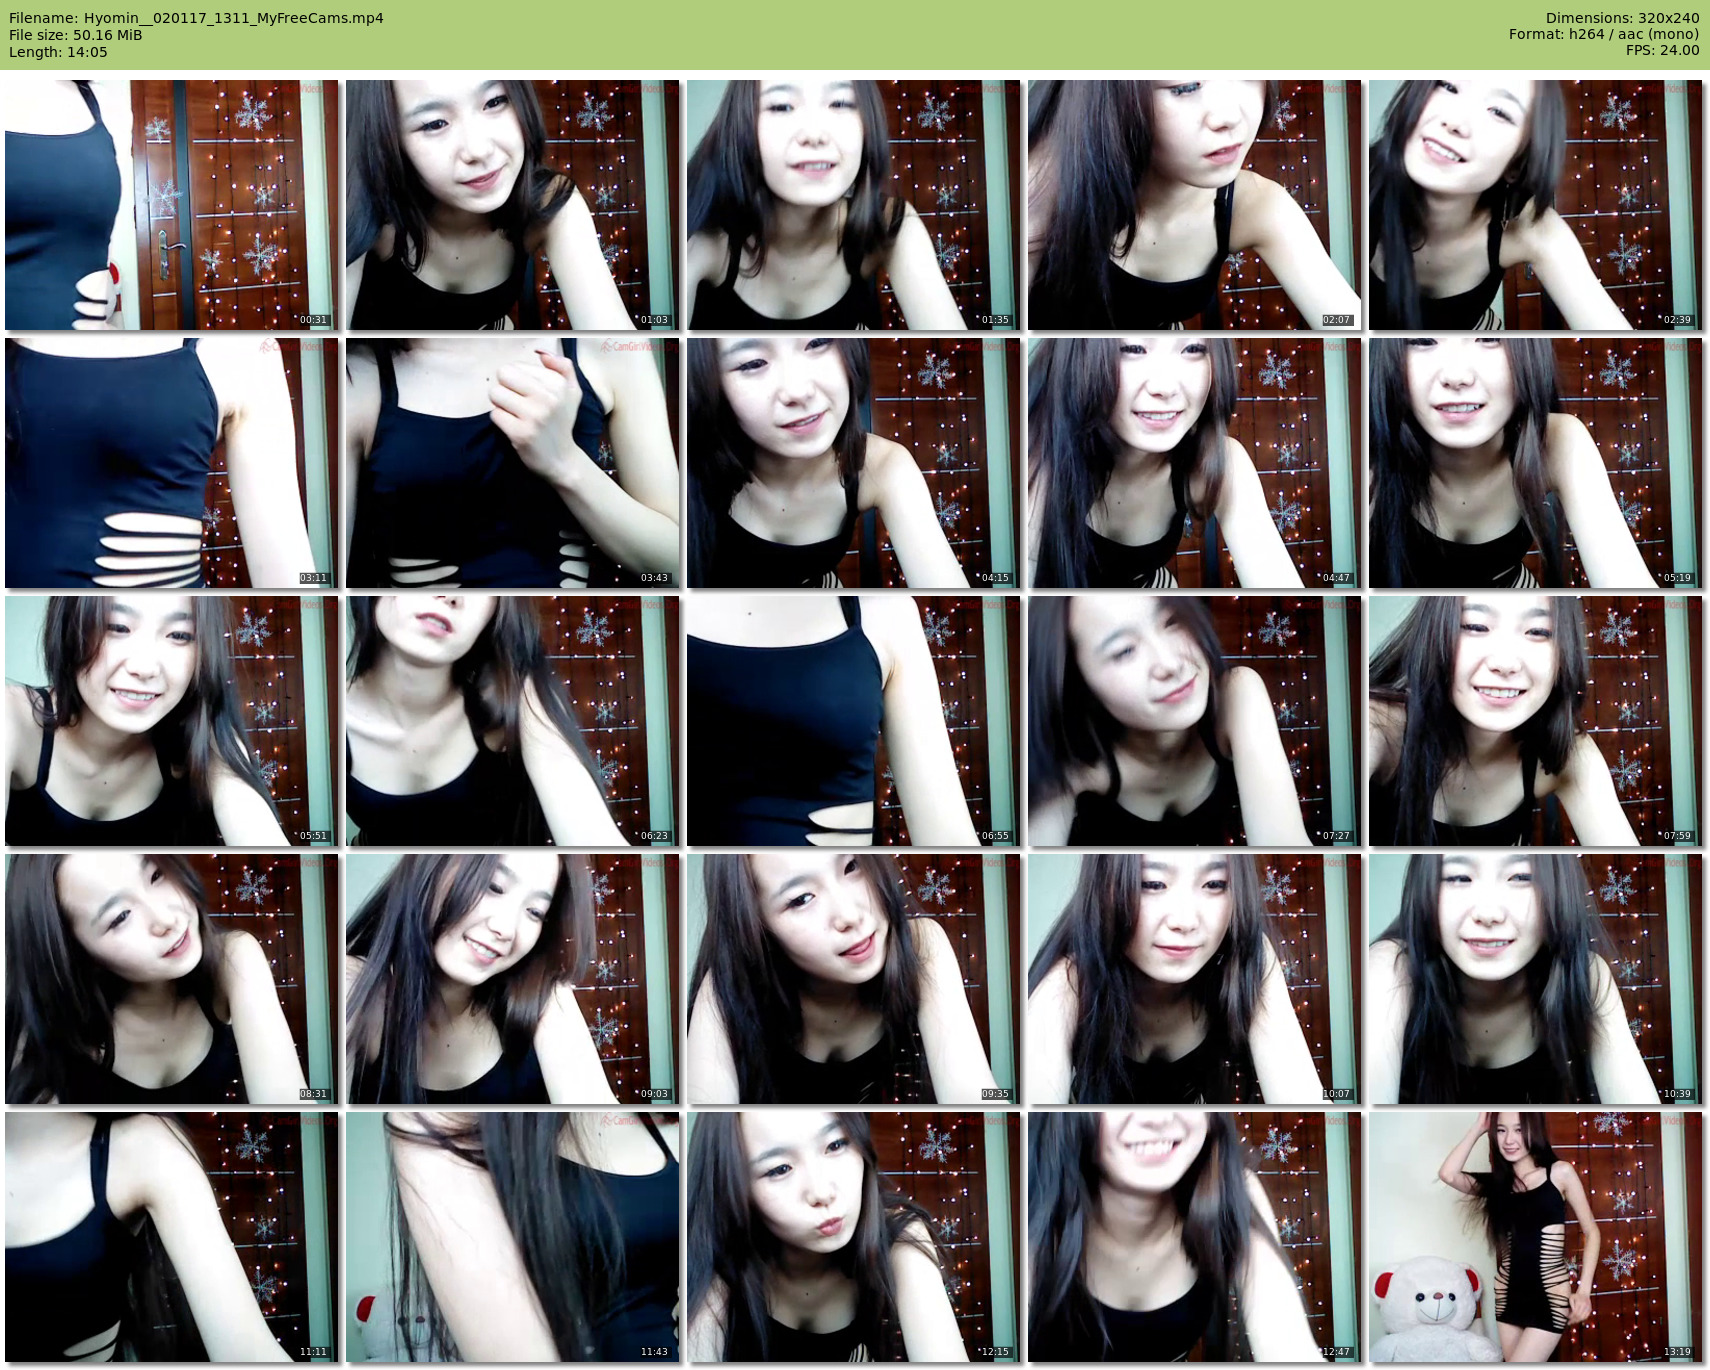This screenshot has width=1710, height=1370.
Task: Click the FPS 24.00 label
Action: click(1662, 50)
